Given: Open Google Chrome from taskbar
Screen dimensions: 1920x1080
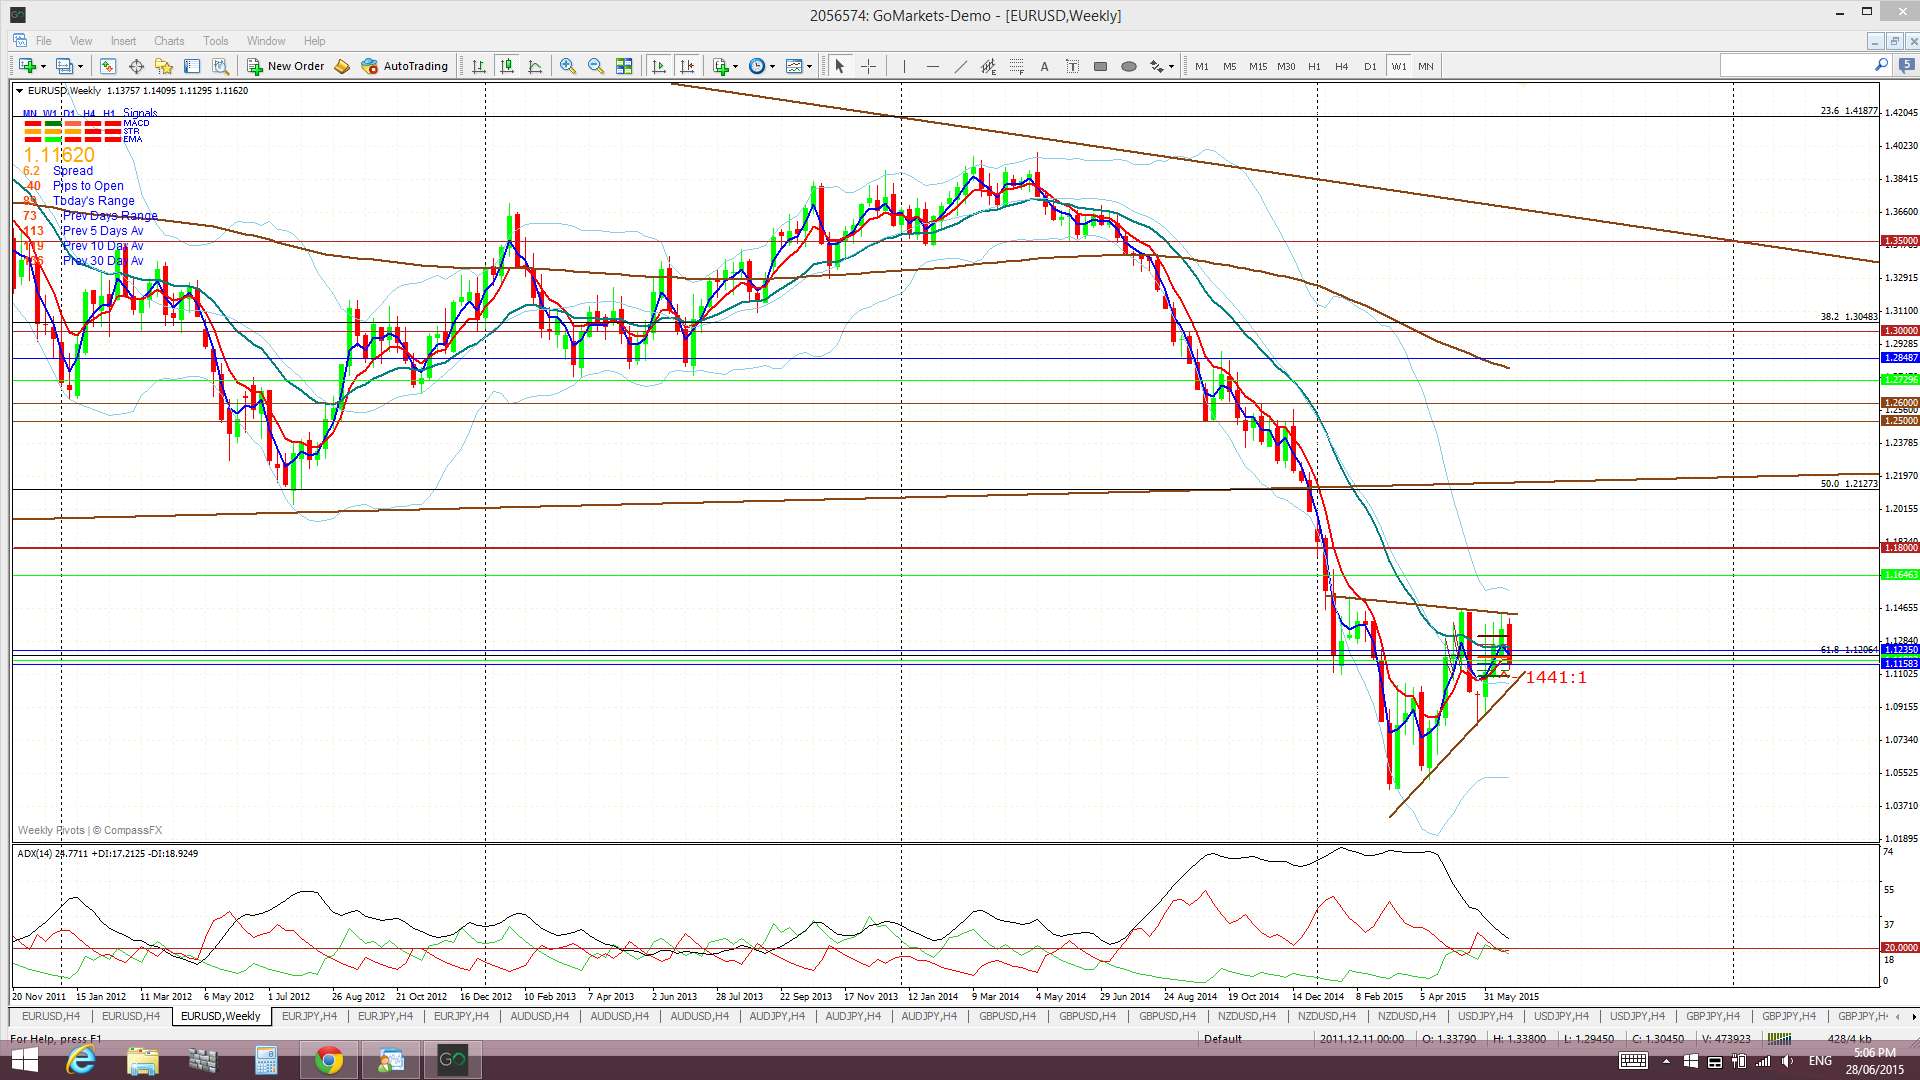Looking at the screenshot, I should pos(328,1060).
